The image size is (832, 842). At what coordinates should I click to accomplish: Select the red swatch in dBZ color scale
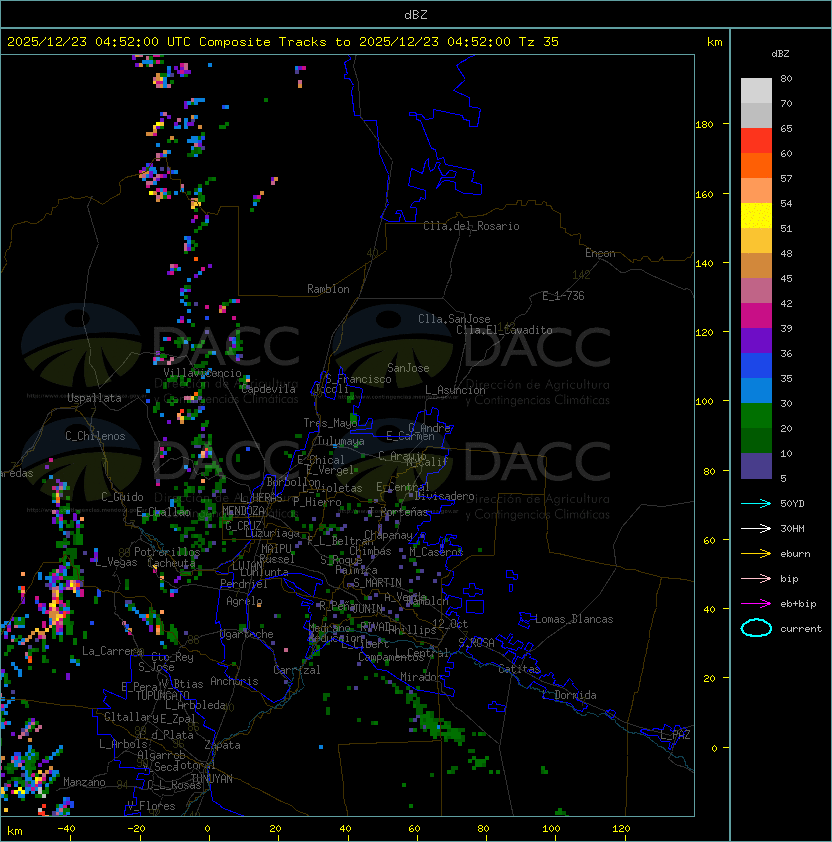click(x=756, y=141)
